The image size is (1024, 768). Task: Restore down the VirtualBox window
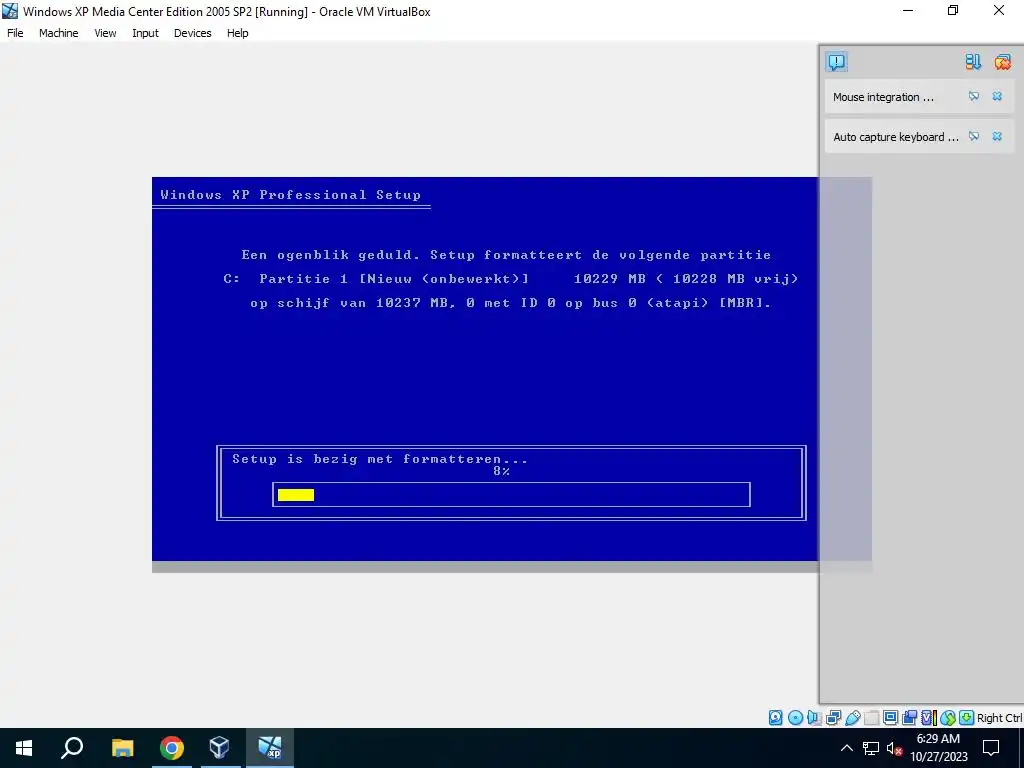(953, 10)
